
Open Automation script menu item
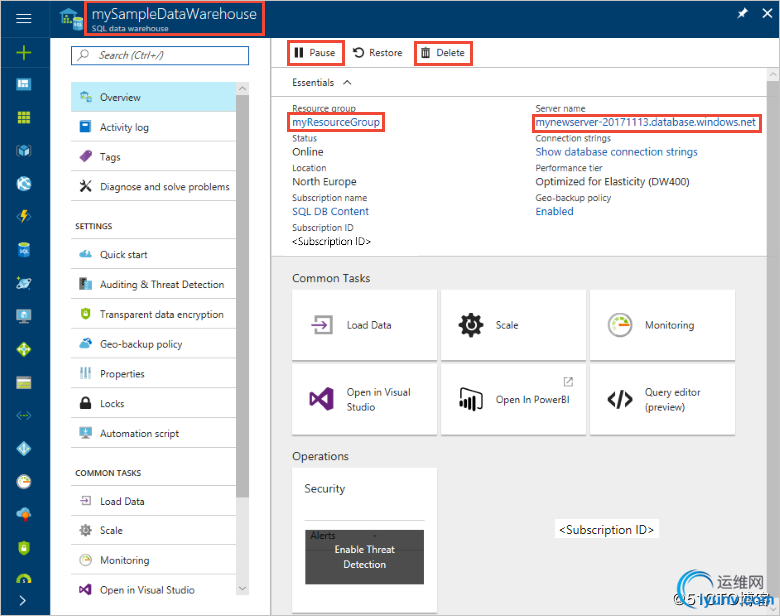[x=153, y=433]
